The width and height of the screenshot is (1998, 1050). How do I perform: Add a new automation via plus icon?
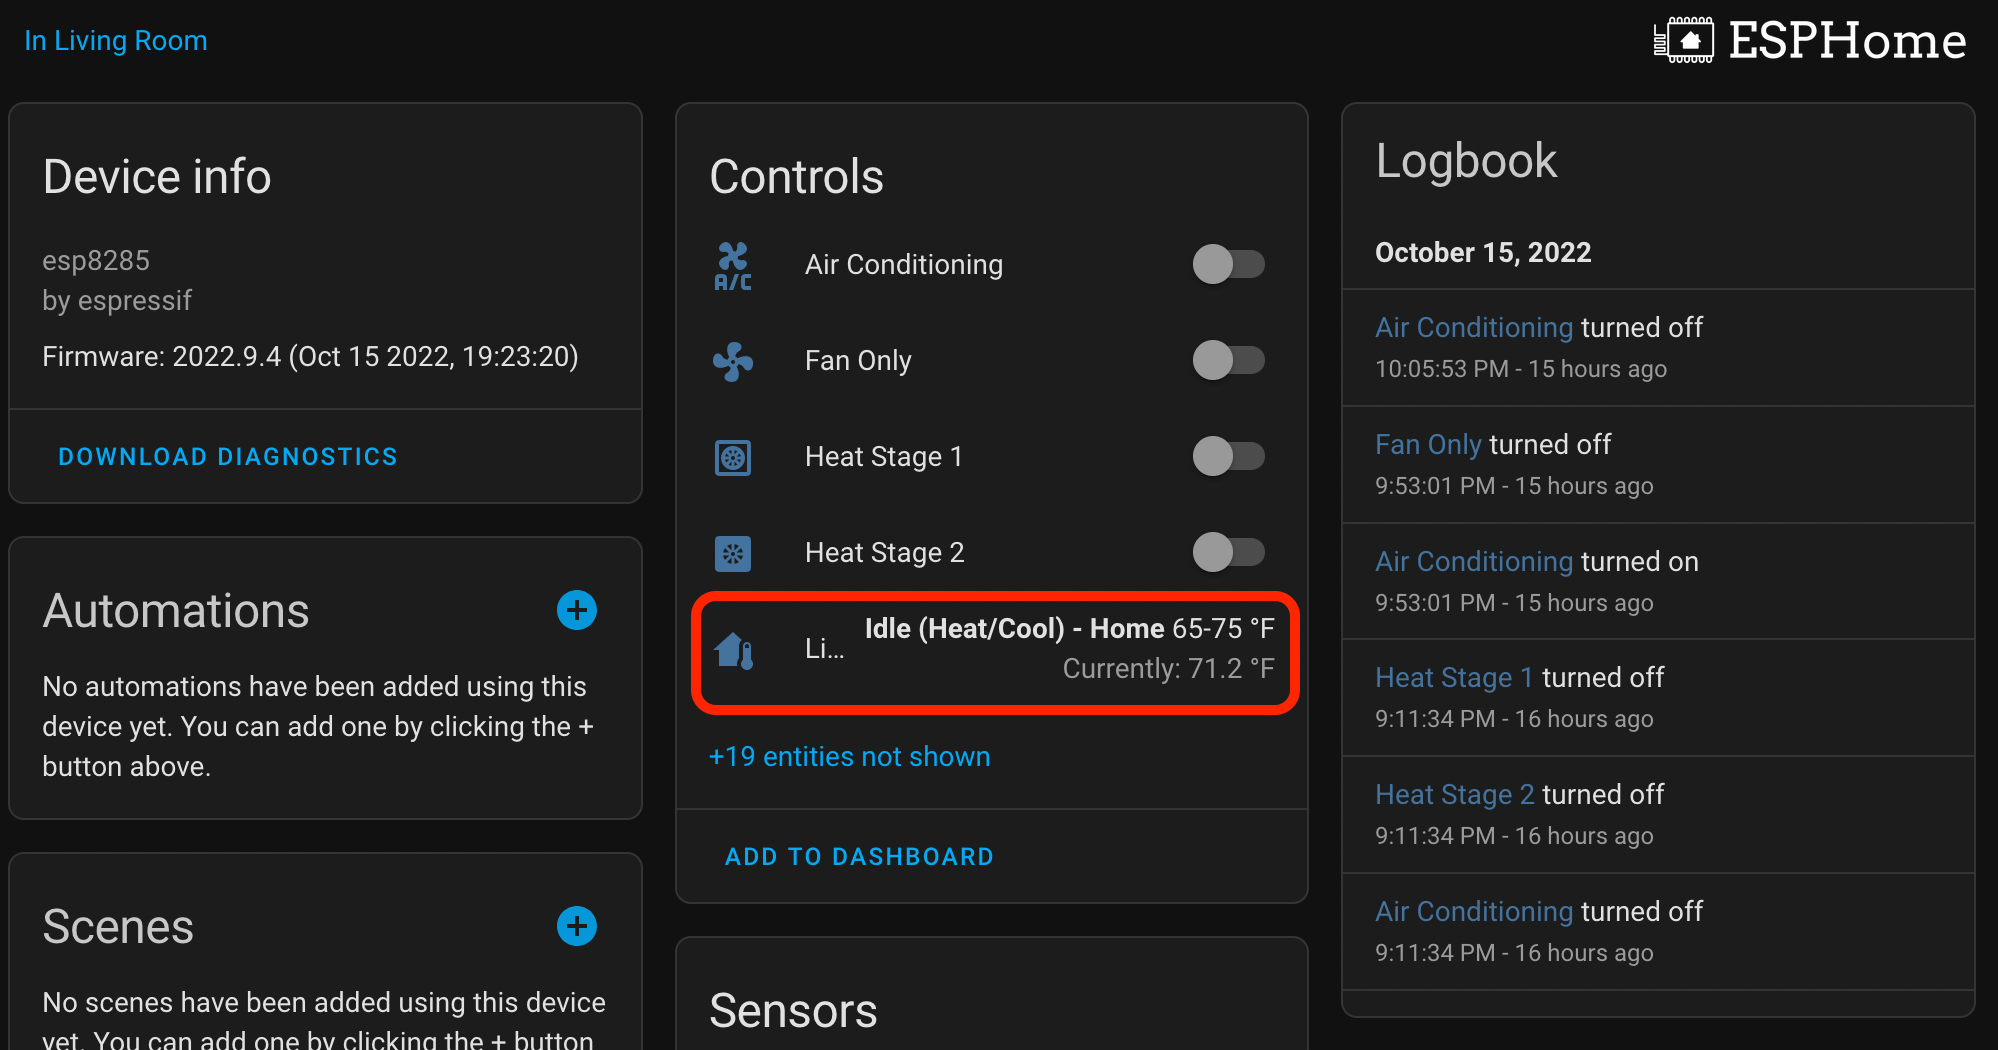click(x=577, y=610)
